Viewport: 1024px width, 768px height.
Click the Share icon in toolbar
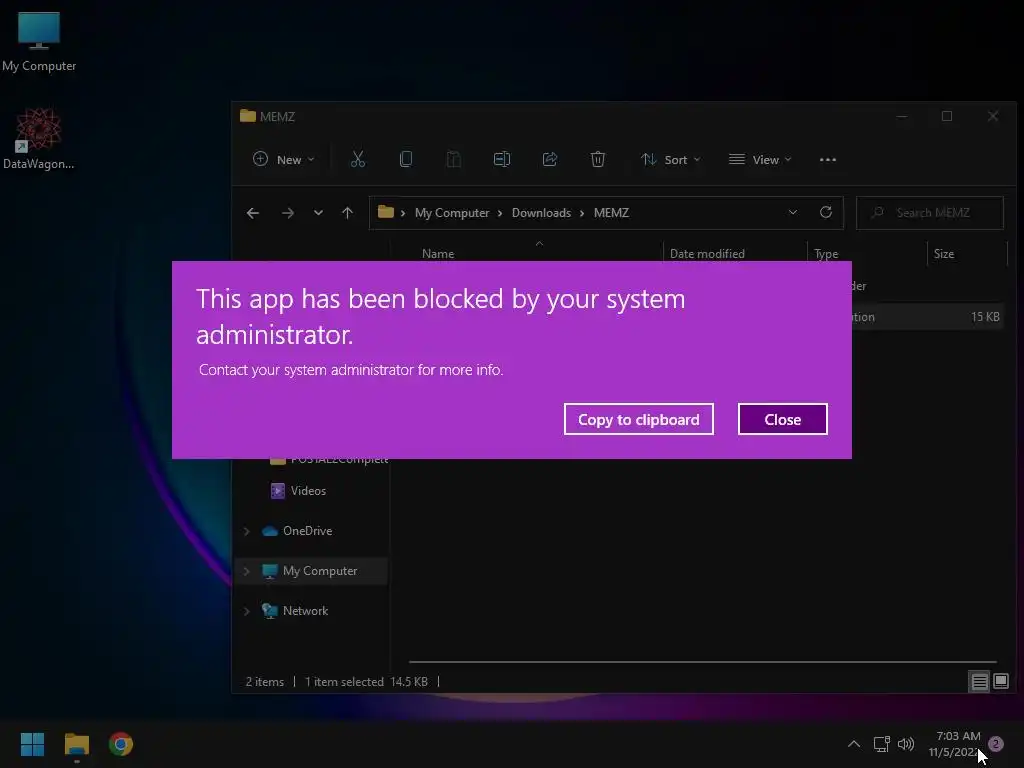(x=550, y=159)
